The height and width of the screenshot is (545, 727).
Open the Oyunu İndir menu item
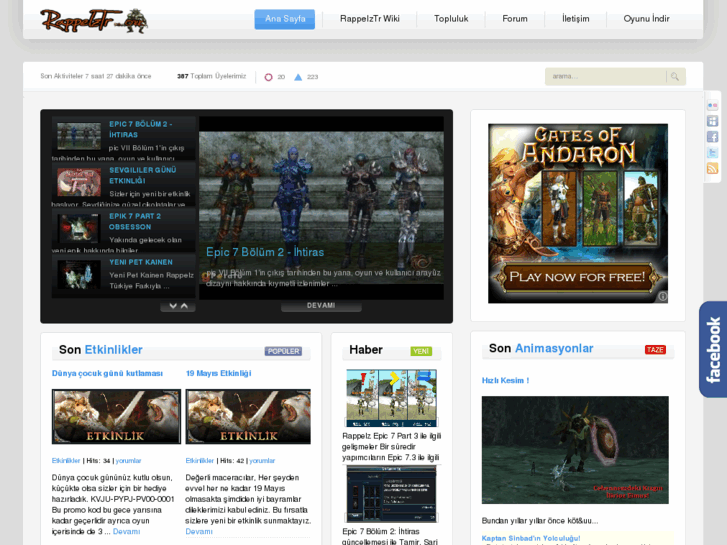pyautogui.click(x=646, y=19)
